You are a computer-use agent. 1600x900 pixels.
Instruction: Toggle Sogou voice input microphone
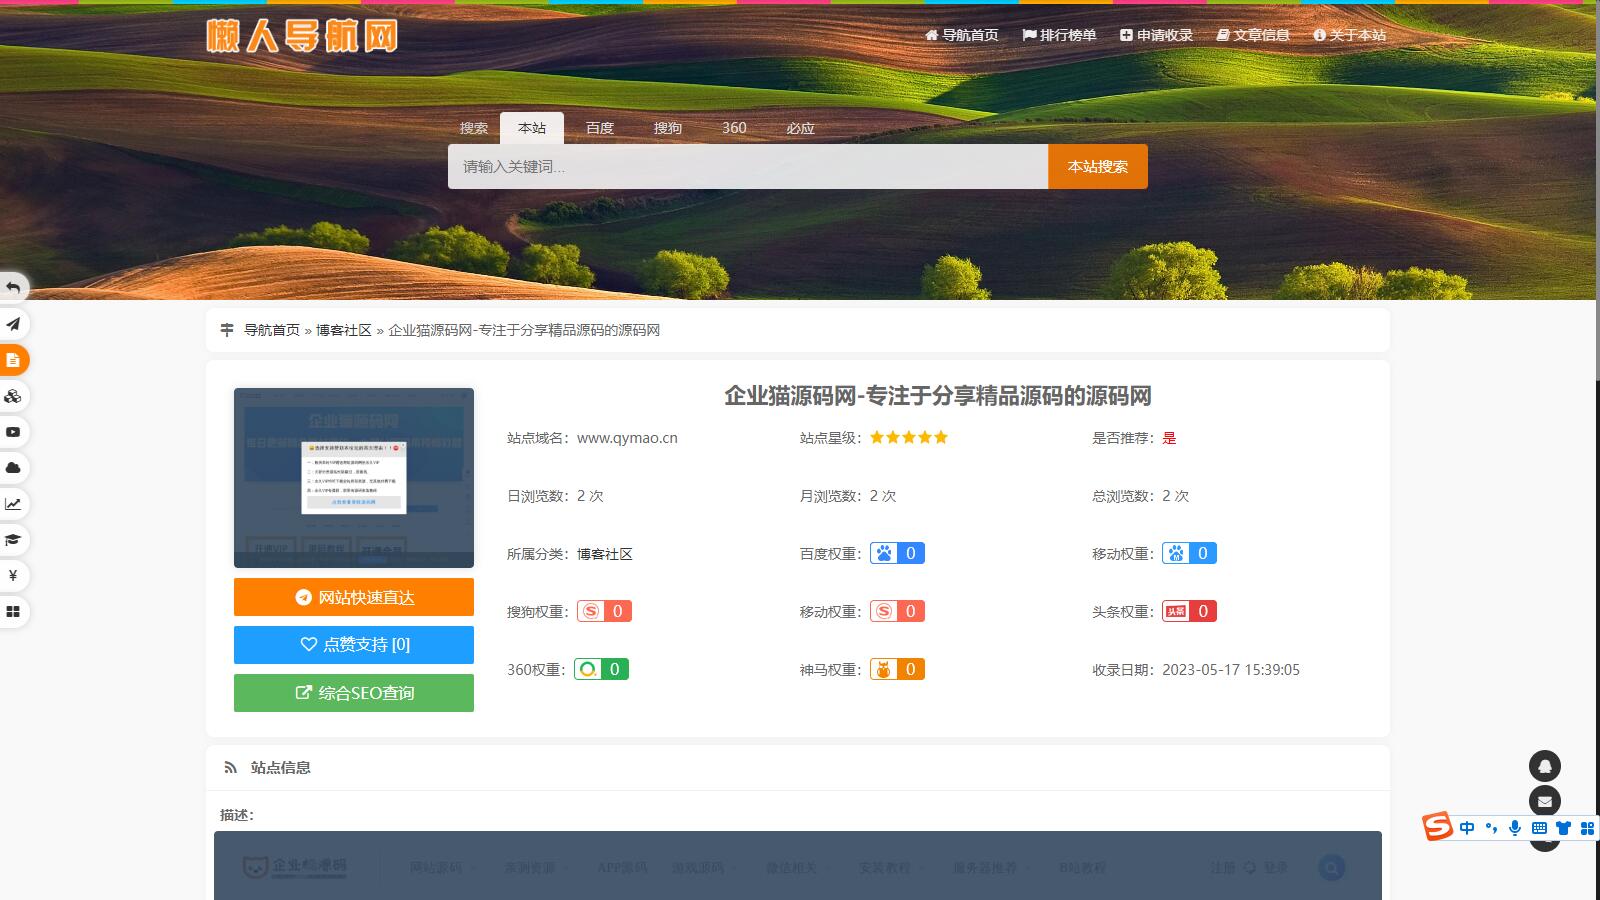[x=1515, y=828]
